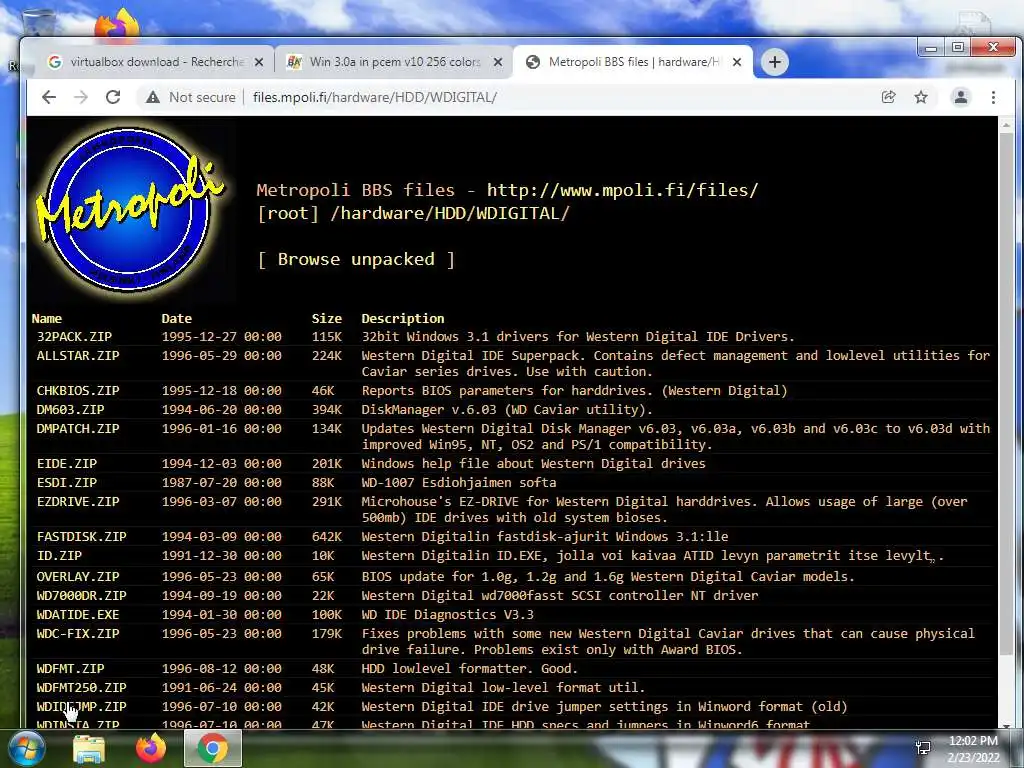Download WD7000DR.ZIP
Screen dimensions: 1024x768
(x=82, y=596)
